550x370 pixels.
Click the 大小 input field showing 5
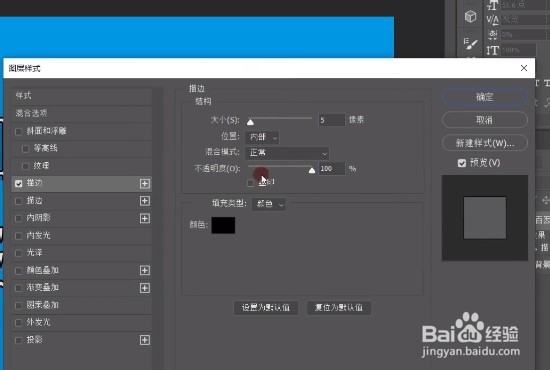(331, 120)
